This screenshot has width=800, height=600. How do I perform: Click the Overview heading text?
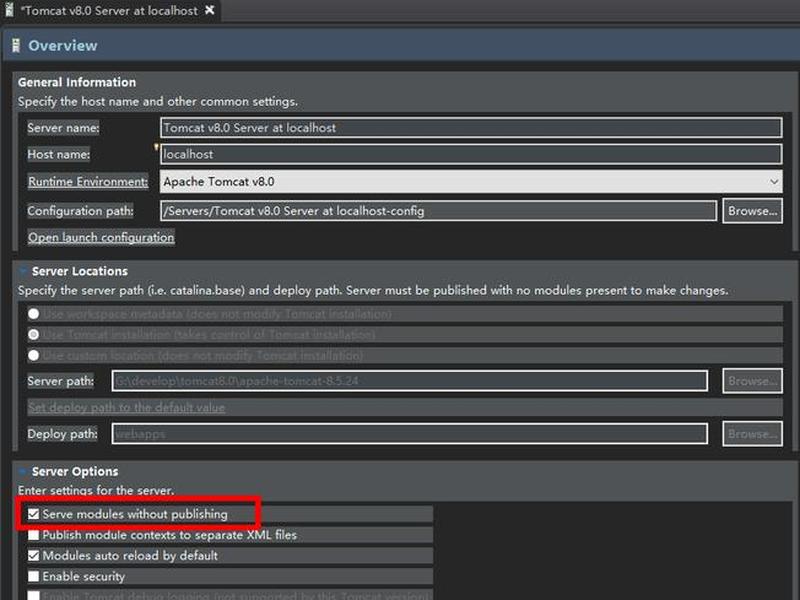click(63, 45)
